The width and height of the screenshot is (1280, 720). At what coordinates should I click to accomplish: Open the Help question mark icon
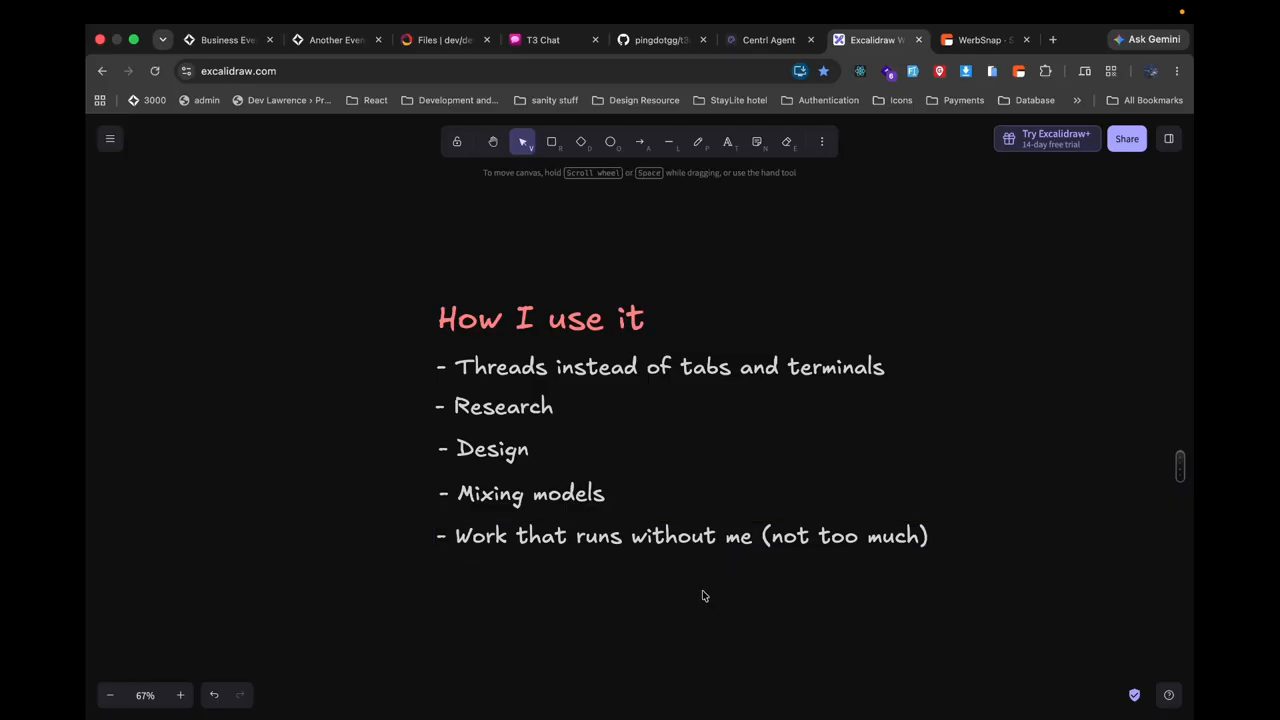pyautogui.click(x=1168, y=695)
